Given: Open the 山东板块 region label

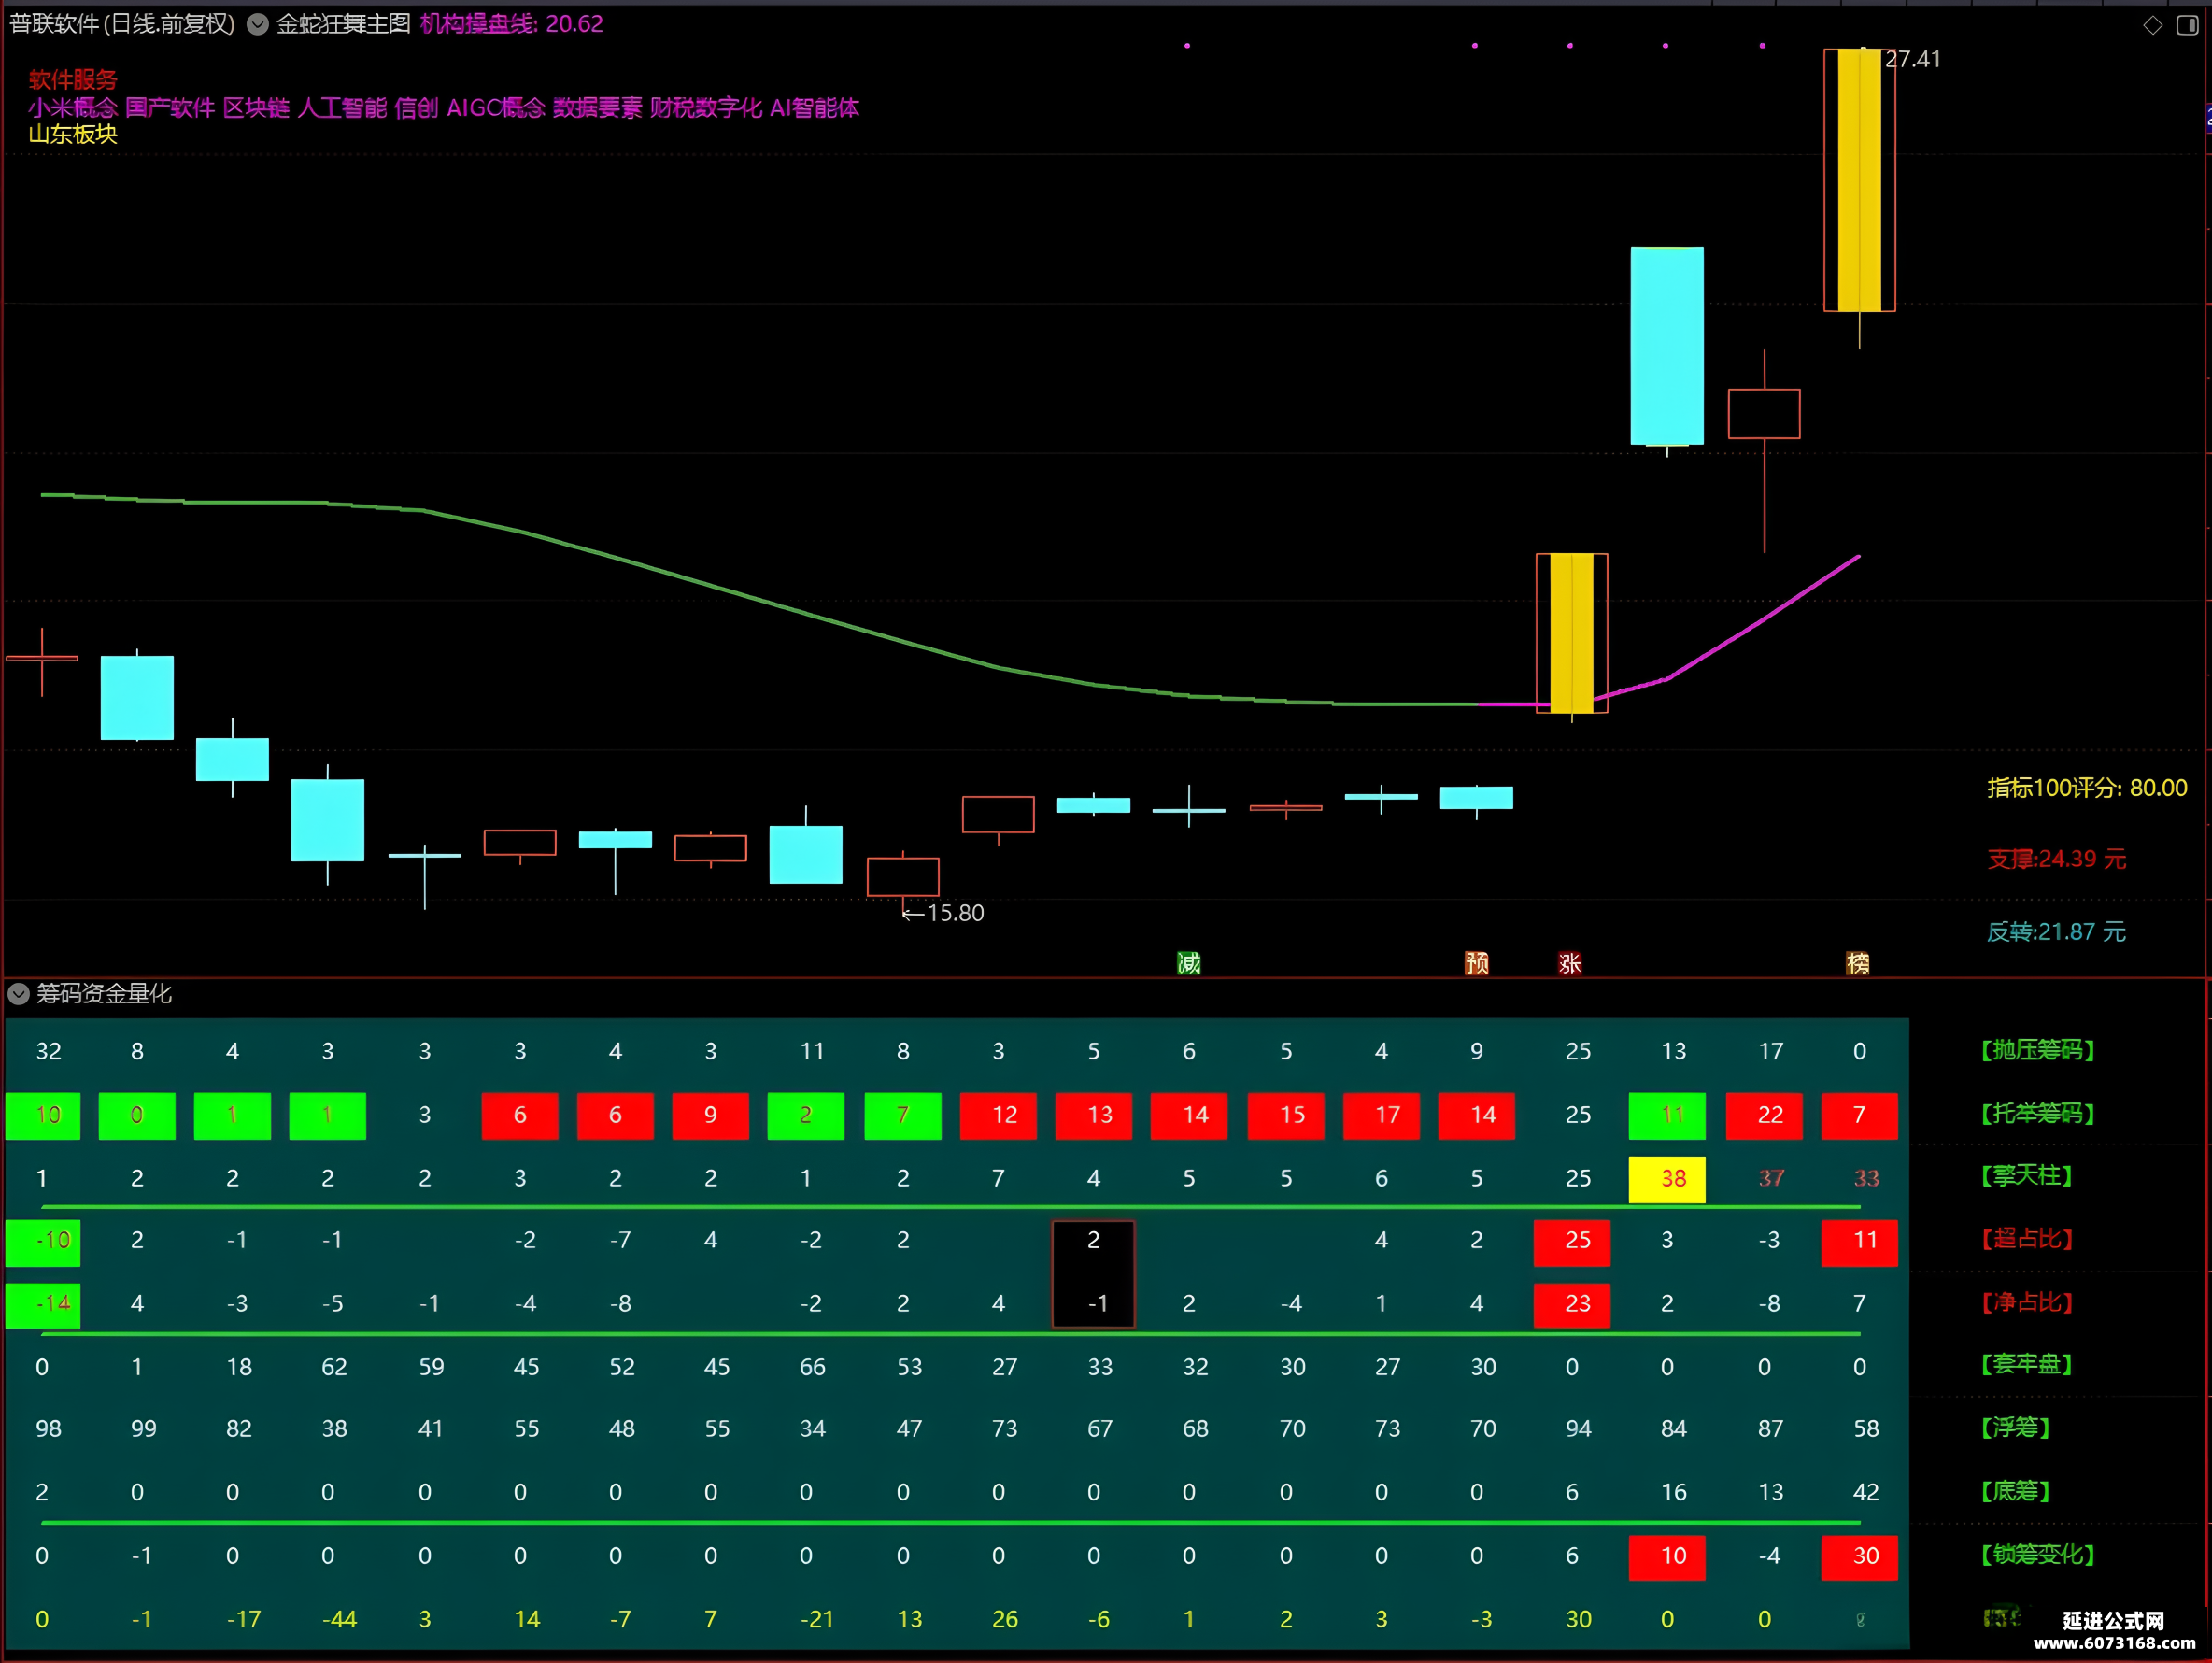Looking at the screenshot, I should pyautogui.click(x=72, y=134).
